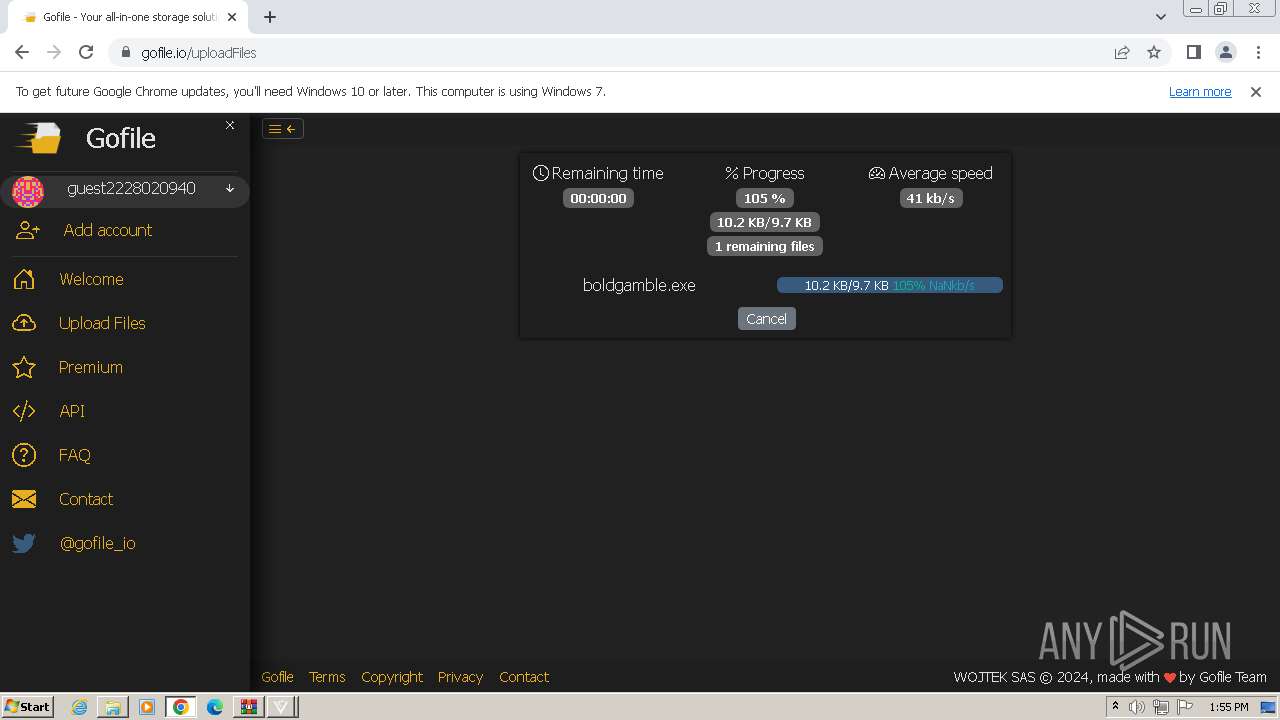1280x720 pixels.
Task: Click the Remaining time clock icon
Action: 541,173
